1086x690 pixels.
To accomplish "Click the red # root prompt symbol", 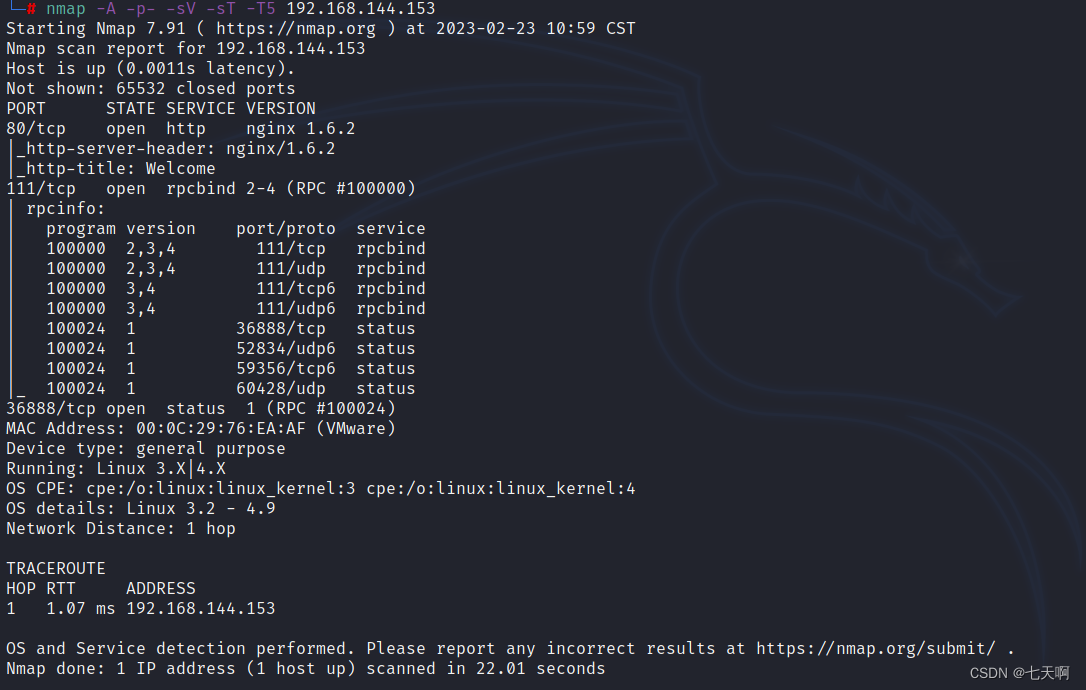I will [31, 8].
